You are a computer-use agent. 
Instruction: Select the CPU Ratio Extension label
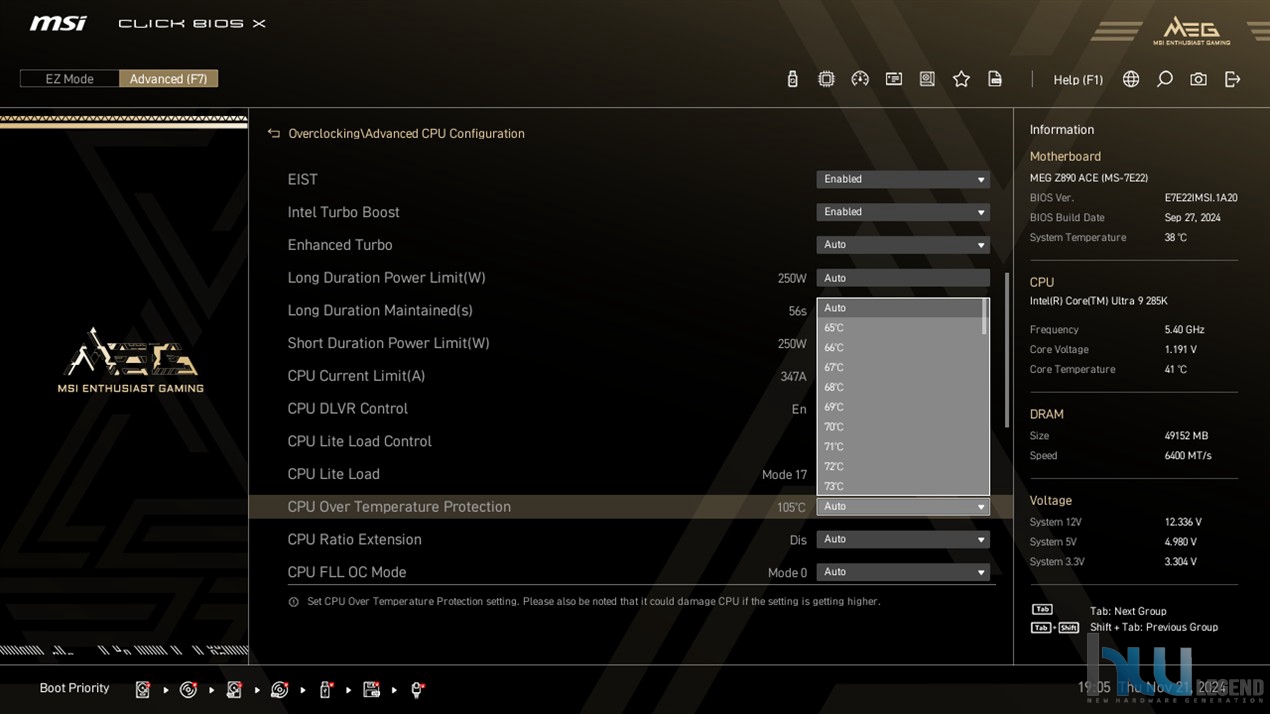(x=354, y=540)
